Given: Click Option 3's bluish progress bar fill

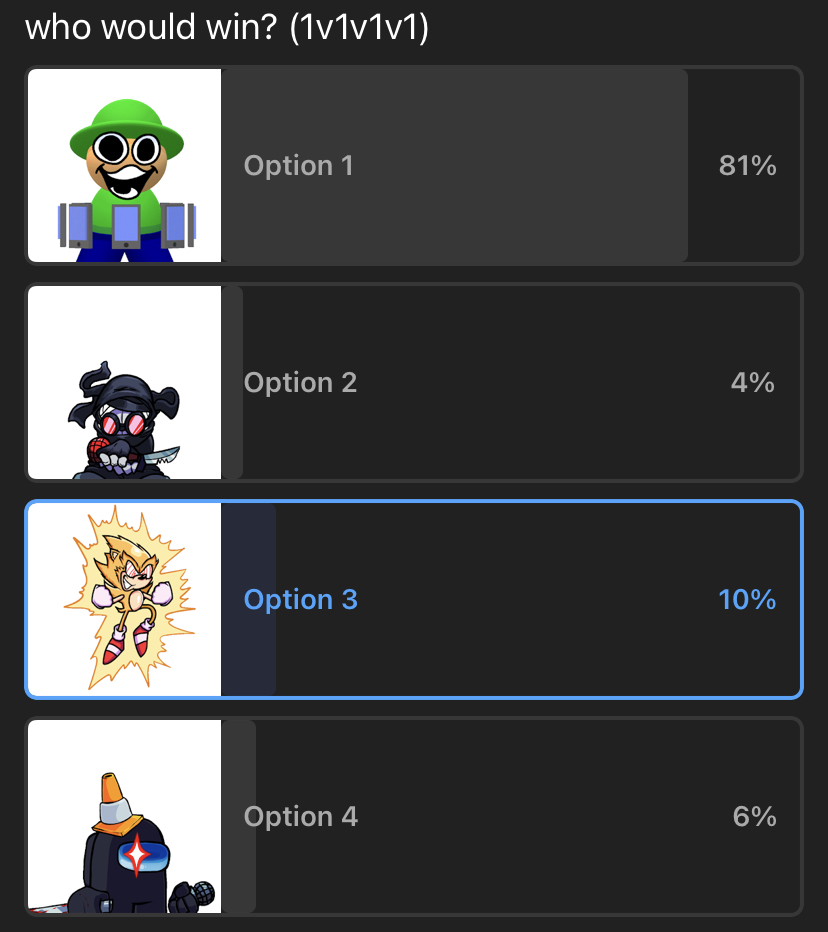Looking at the screenshot, I should [250, 650].
